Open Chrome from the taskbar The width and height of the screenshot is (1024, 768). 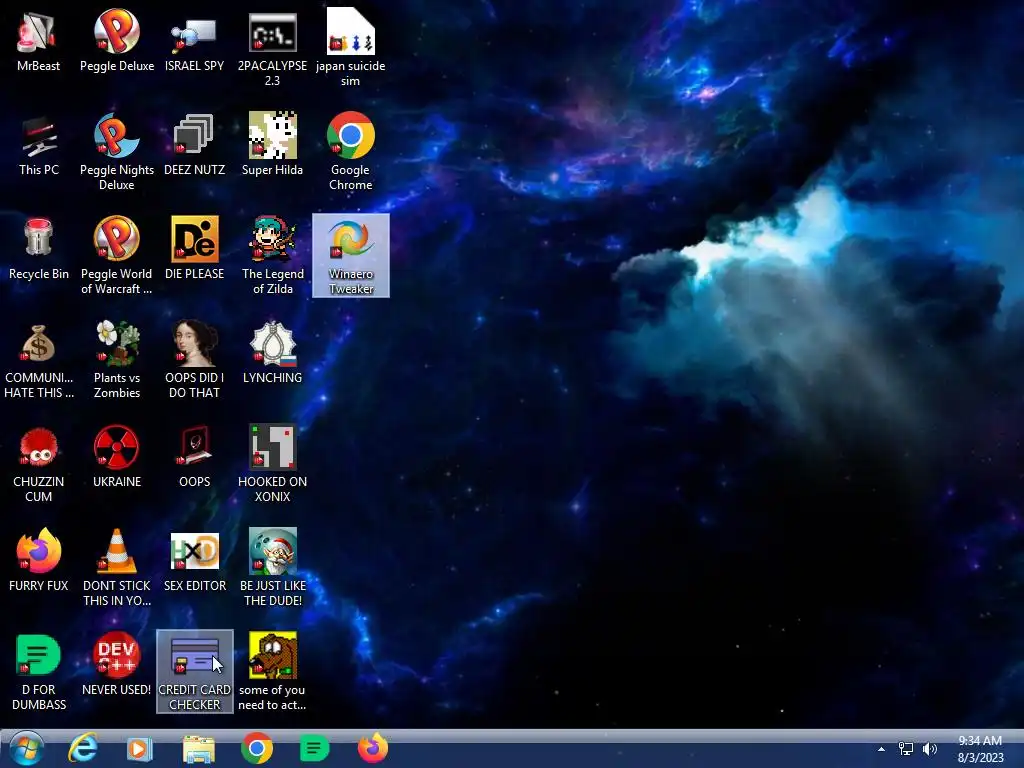pos(257,748)
